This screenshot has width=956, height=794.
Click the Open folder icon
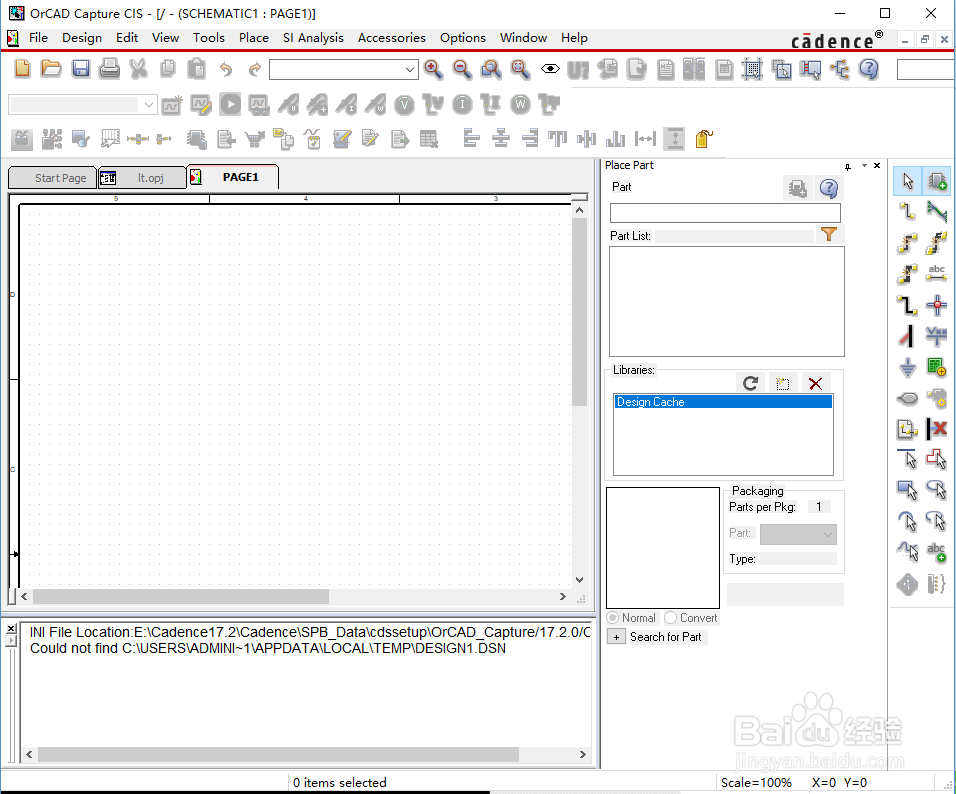[x=51, y=68]
